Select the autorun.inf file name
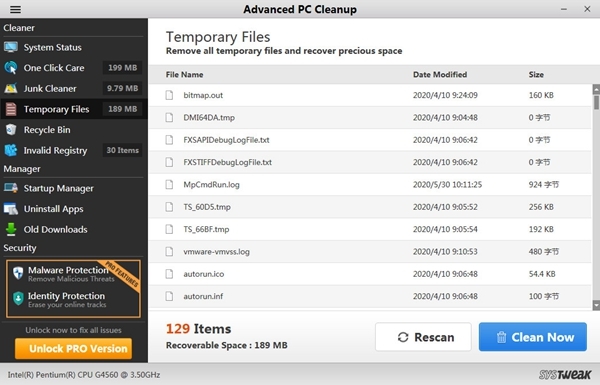 [x=203, y=296]
